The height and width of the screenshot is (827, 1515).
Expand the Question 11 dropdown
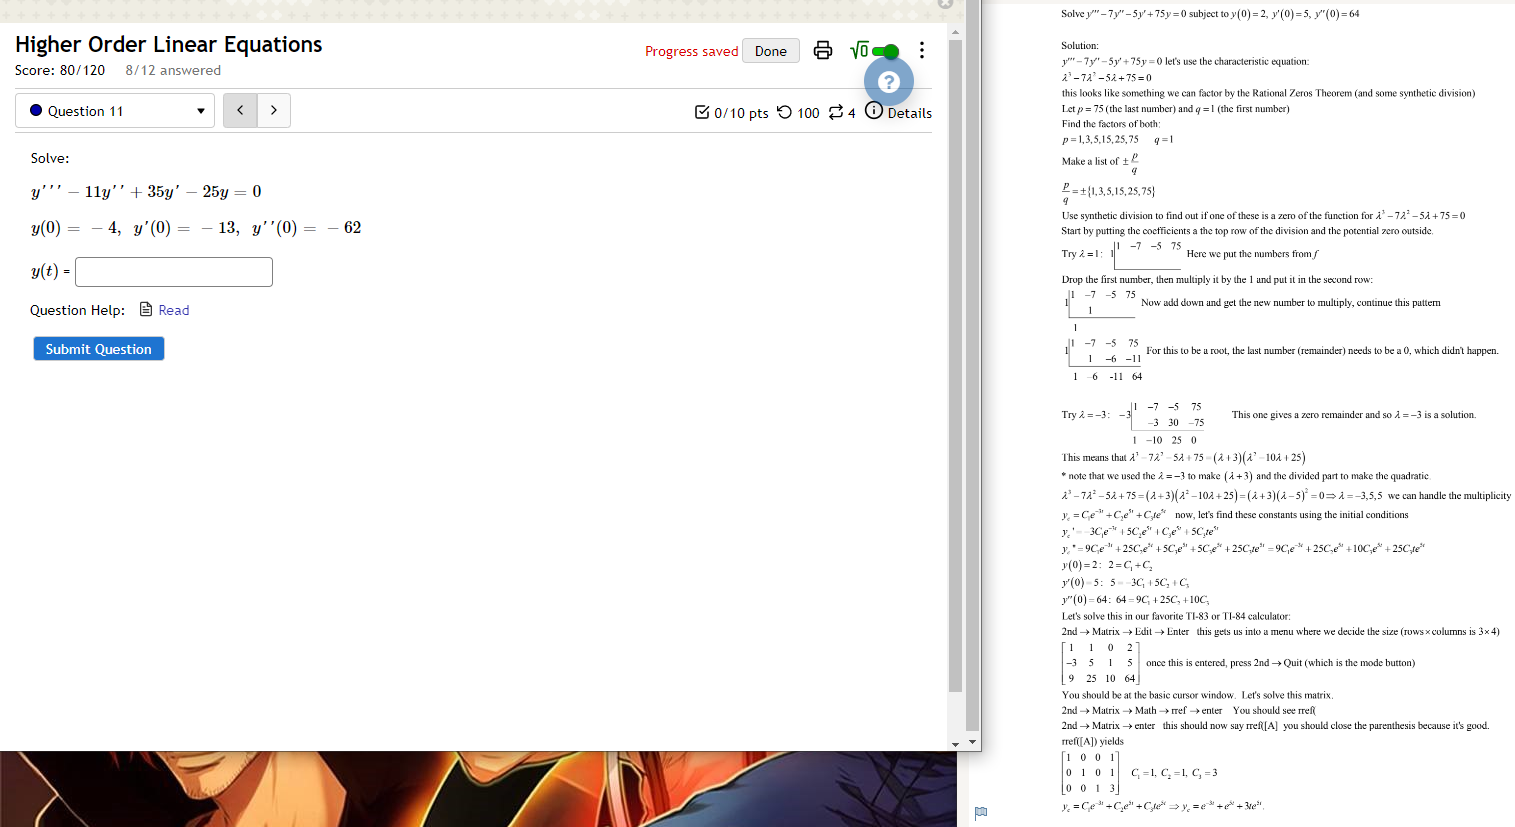tap(115, 110)
